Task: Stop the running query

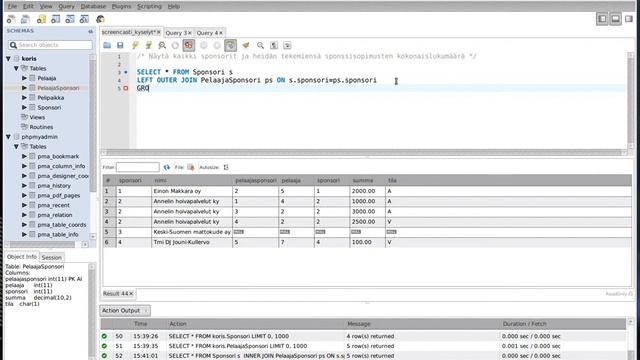Action: (175, 45)
